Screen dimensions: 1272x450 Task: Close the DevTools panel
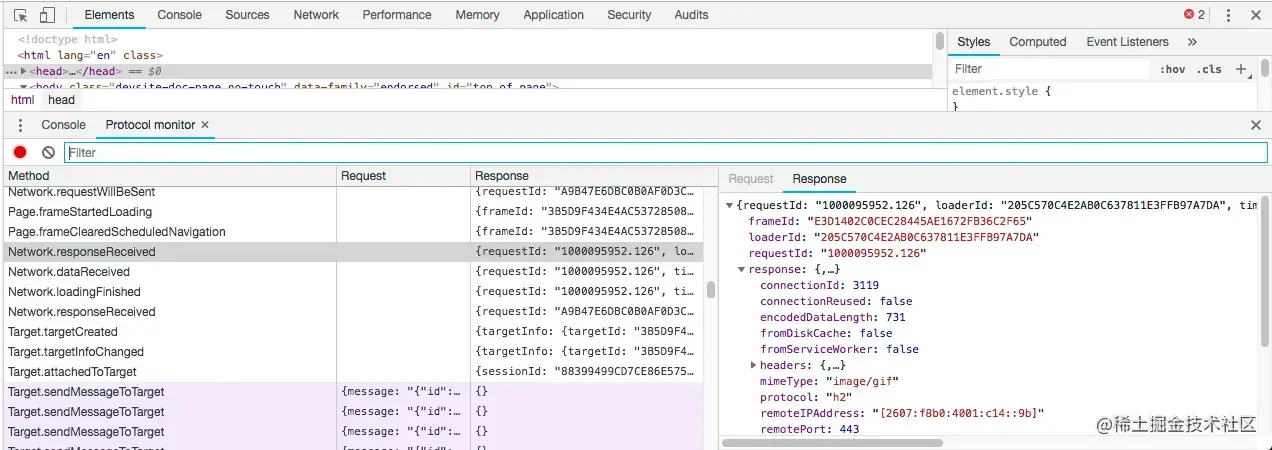click(x=1256, y=15)
